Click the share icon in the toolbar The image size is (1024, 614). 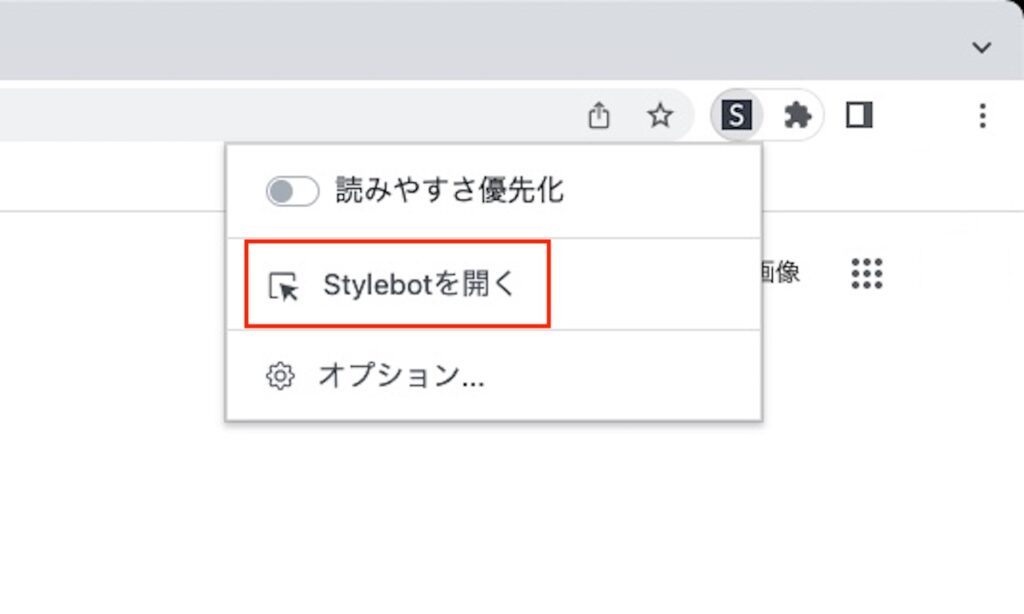pyautogui.click(x=599, y=115)
